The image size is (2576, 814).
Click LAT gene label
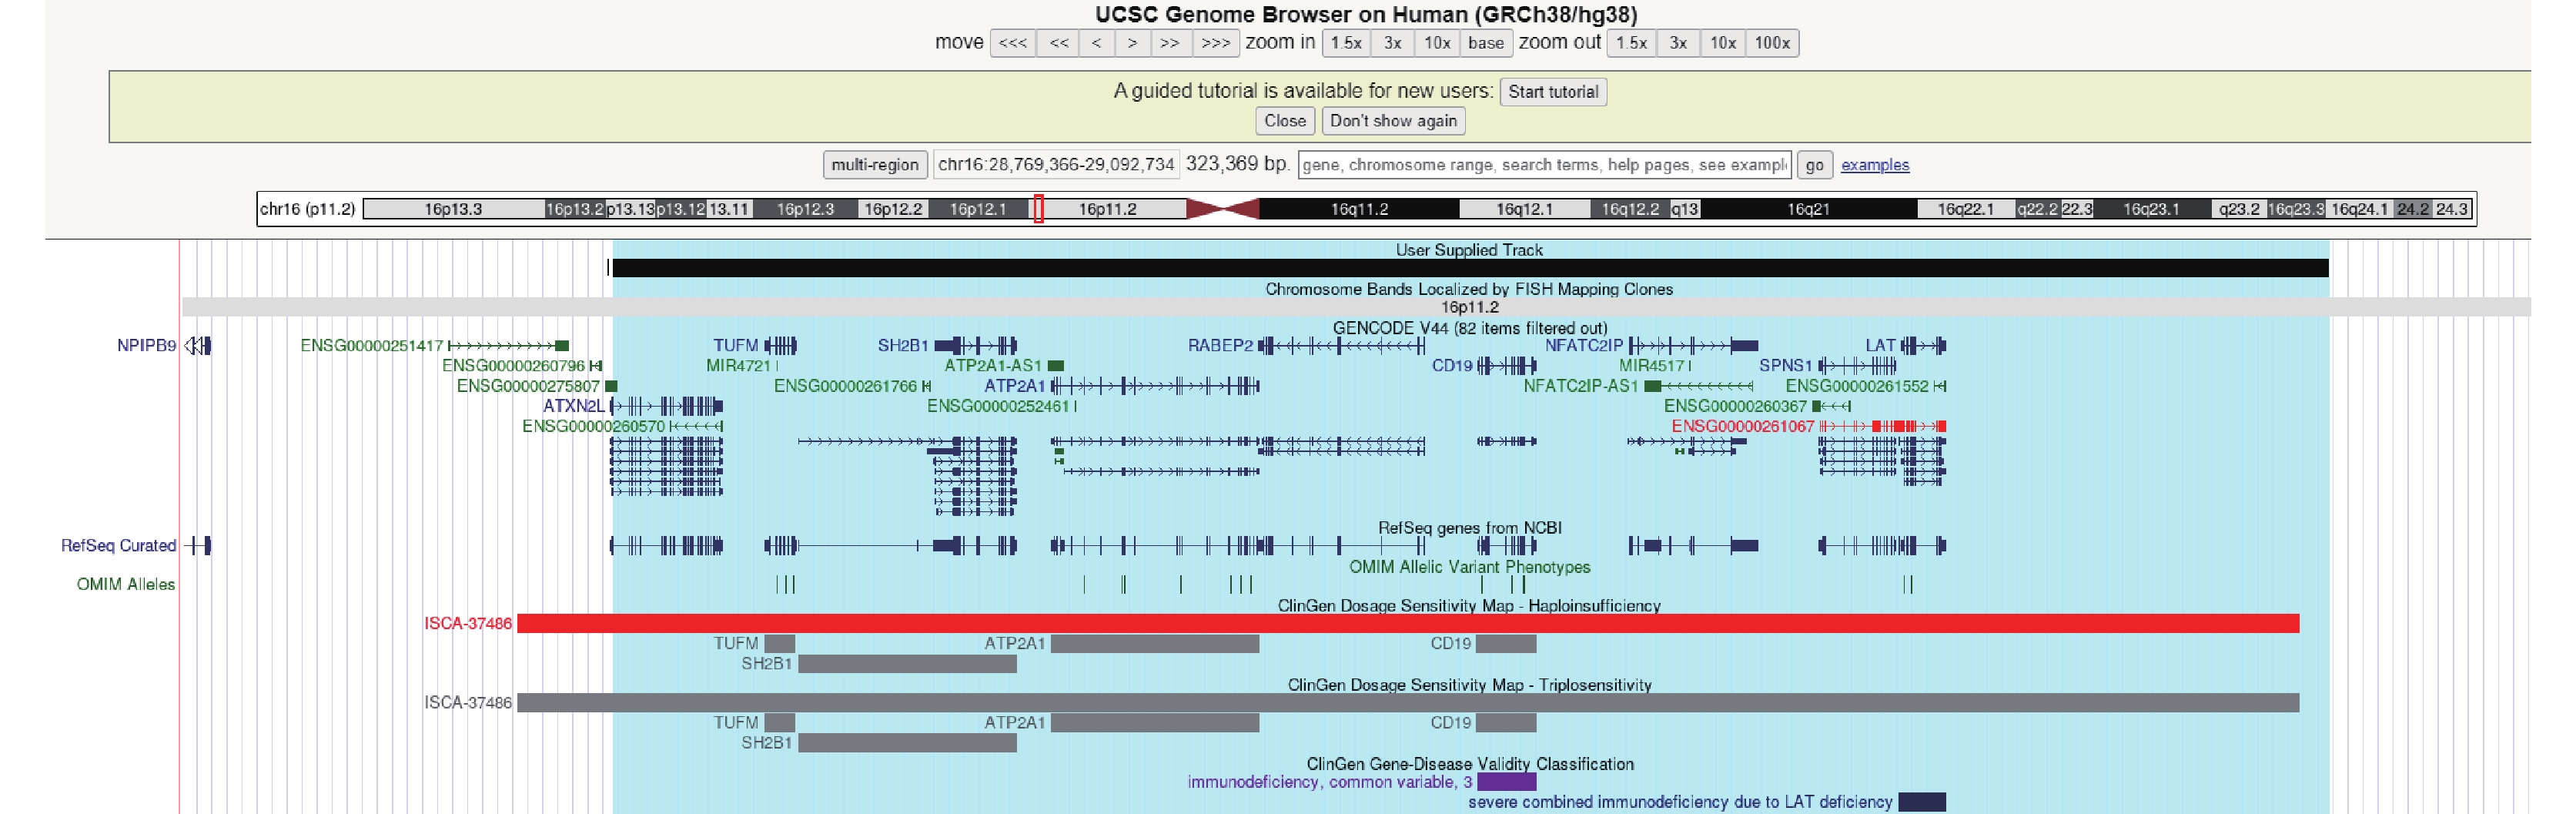click(1880, 346)
